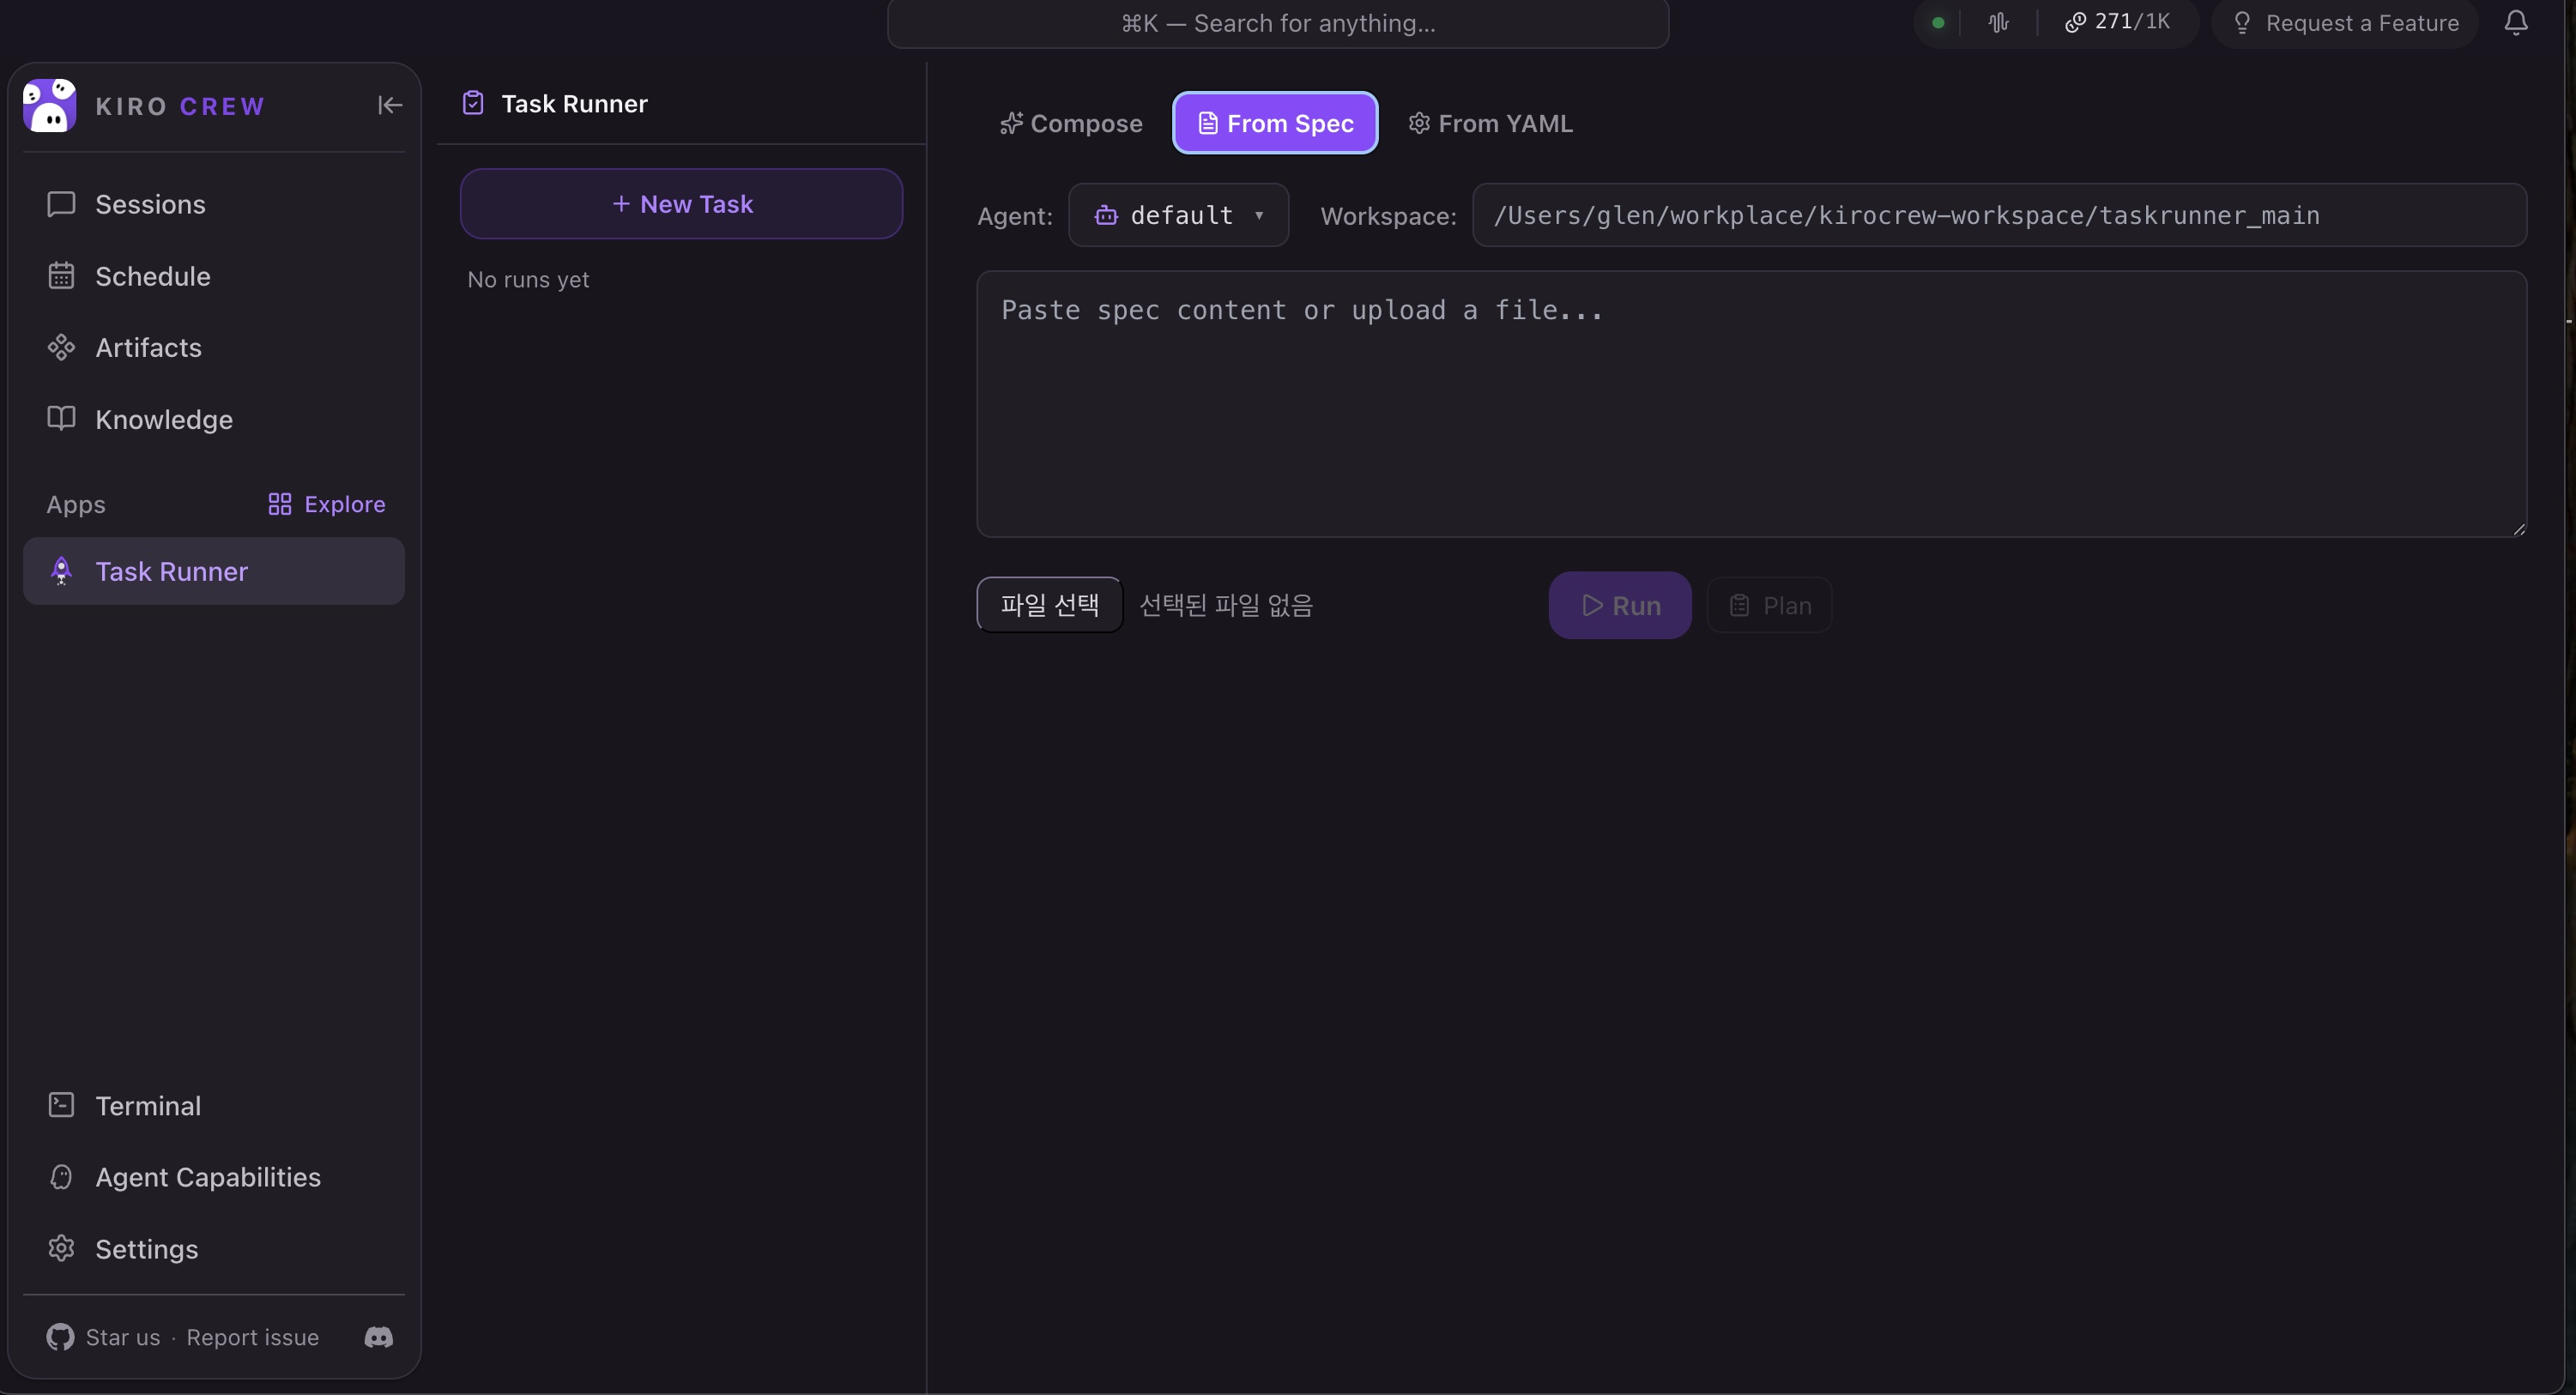
Task: Open Settings from the sidebar
Action: point(214,1249)
